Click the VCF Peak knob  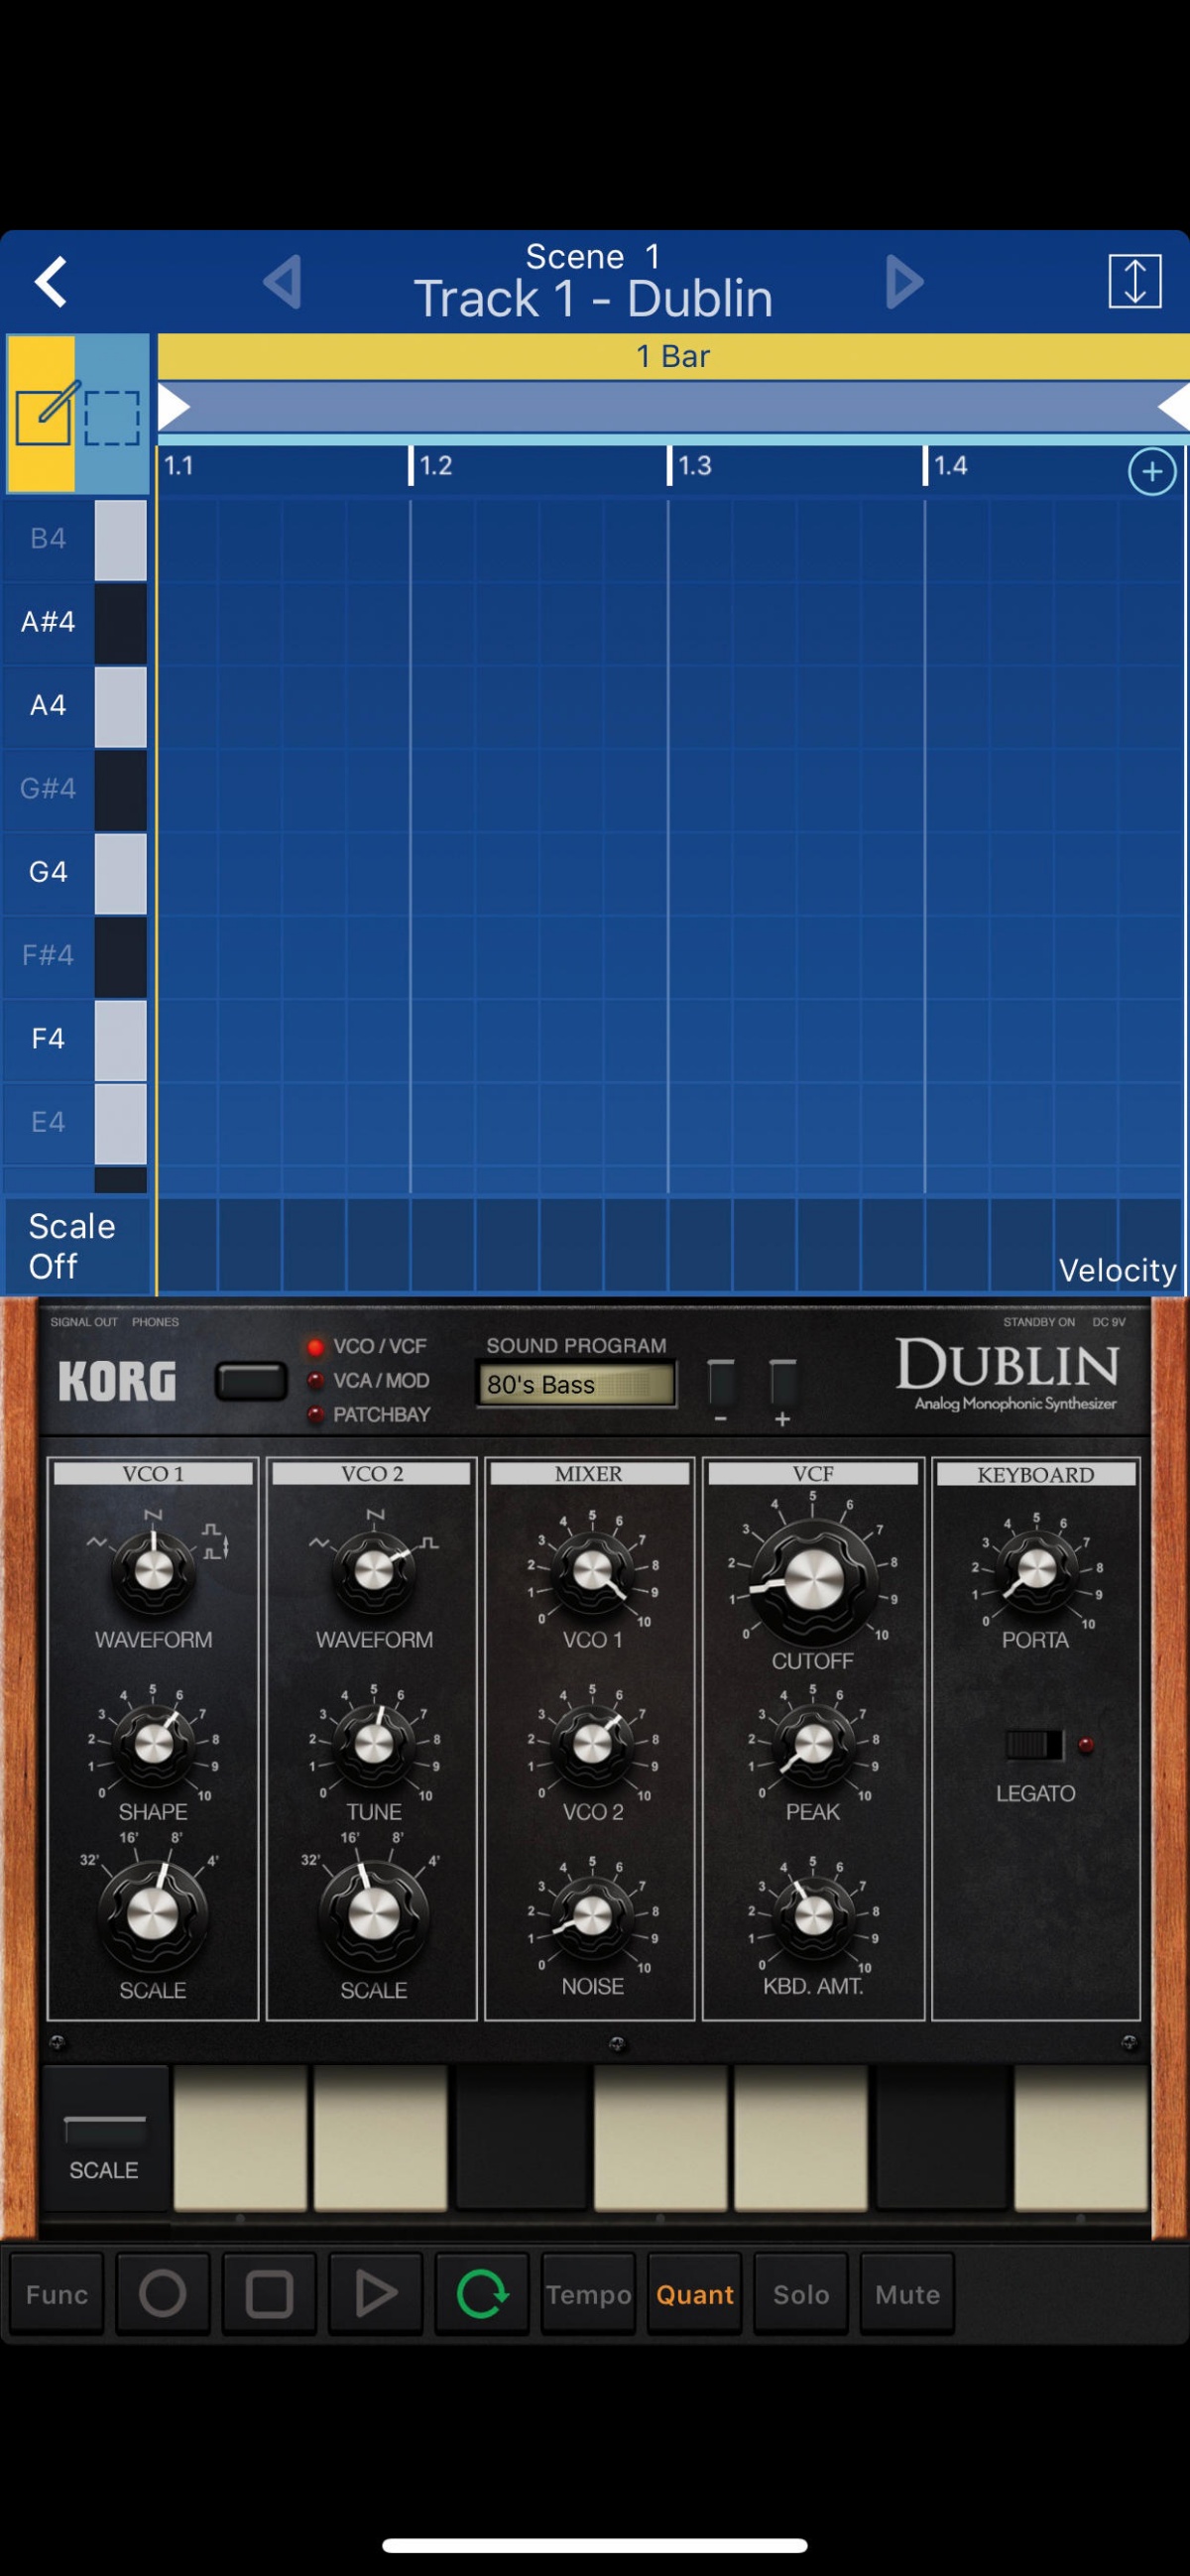813,1744
